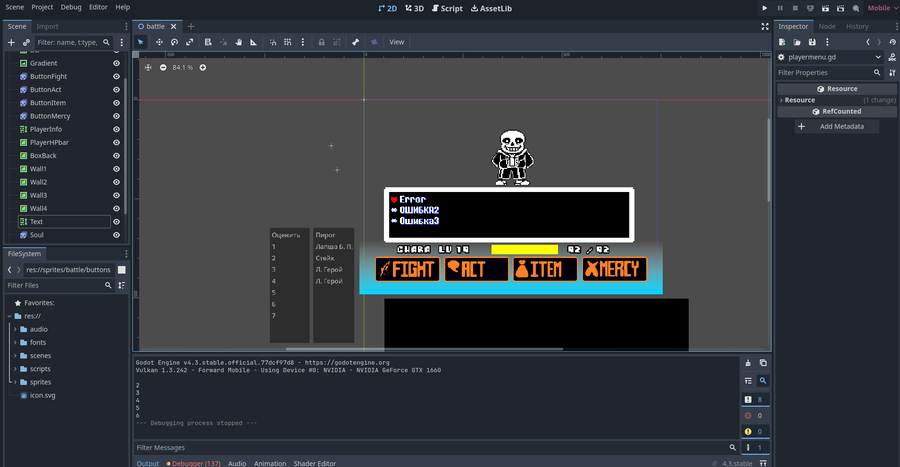Toggle visibility of the Wall3 node
The image size is (900, 467).
pos(117,195)
